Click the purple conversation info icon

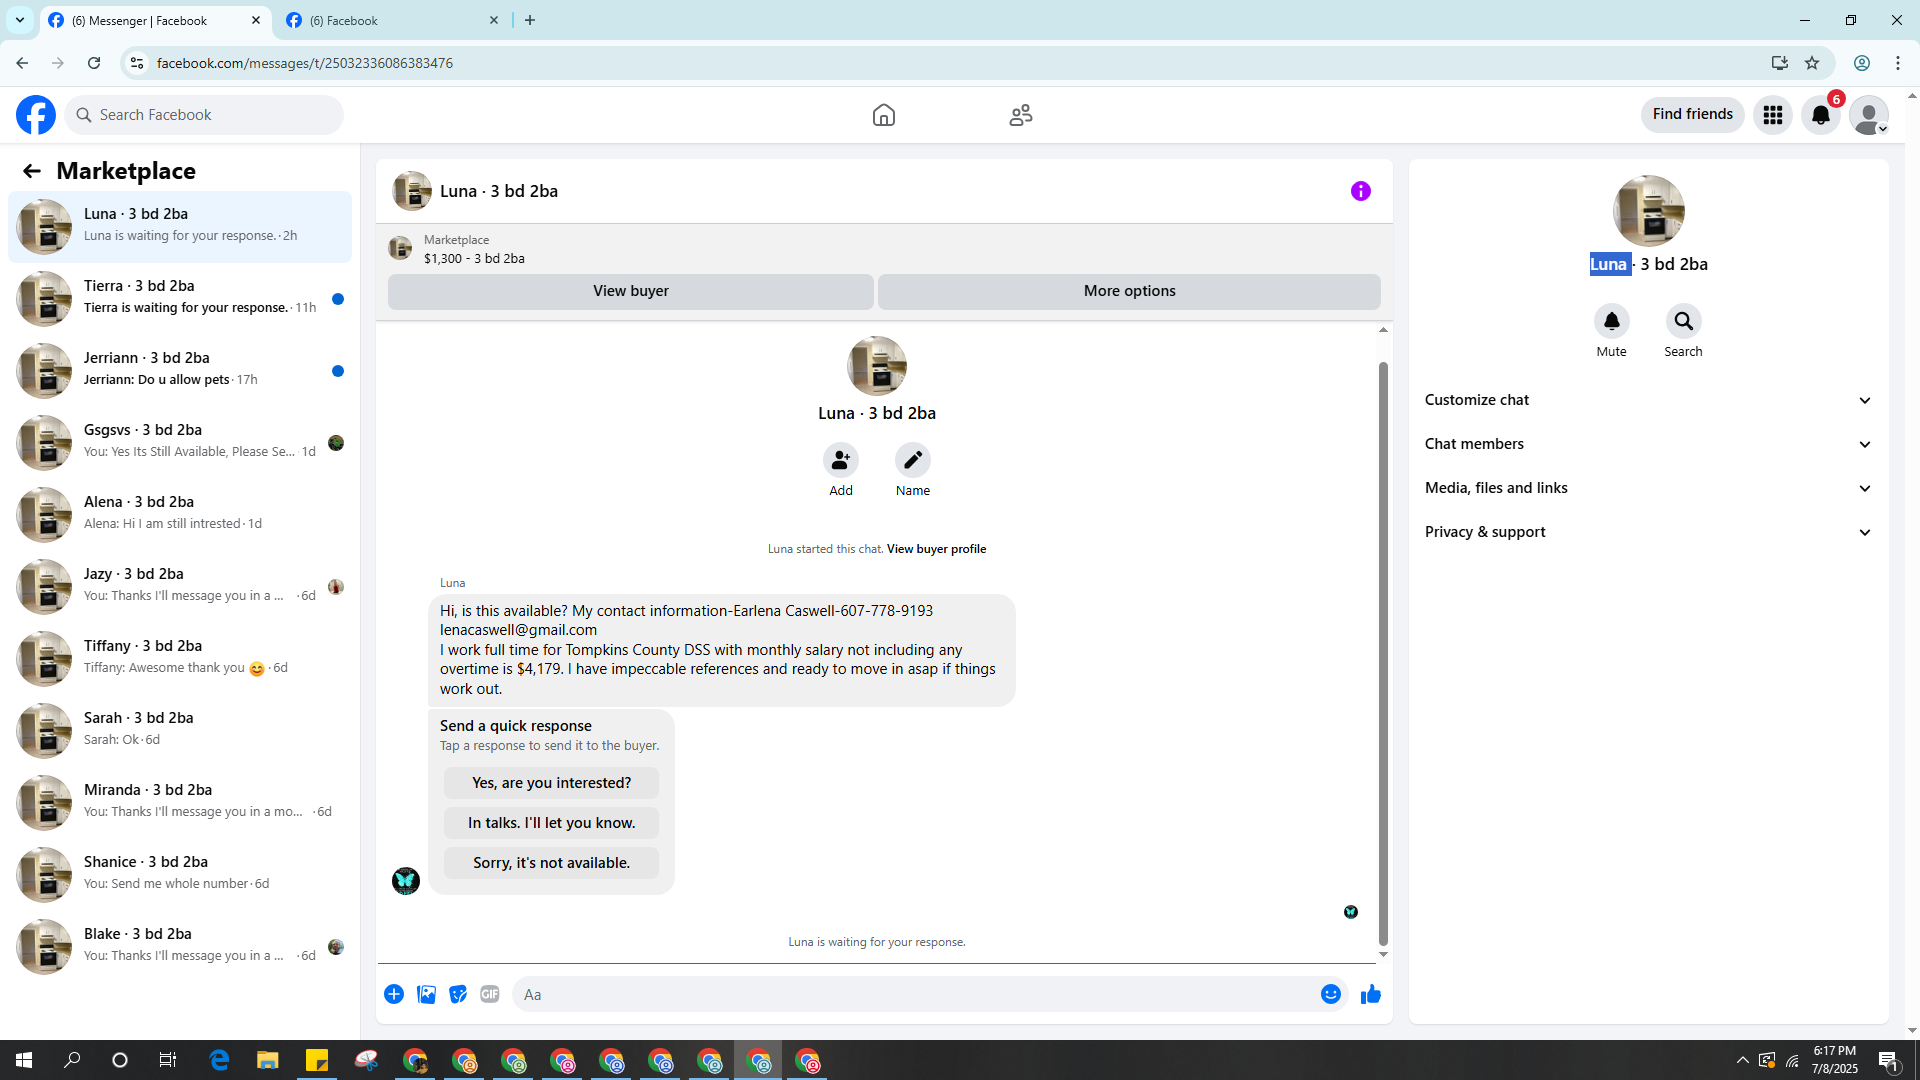pyautogui.click(x=1360, y=191)
